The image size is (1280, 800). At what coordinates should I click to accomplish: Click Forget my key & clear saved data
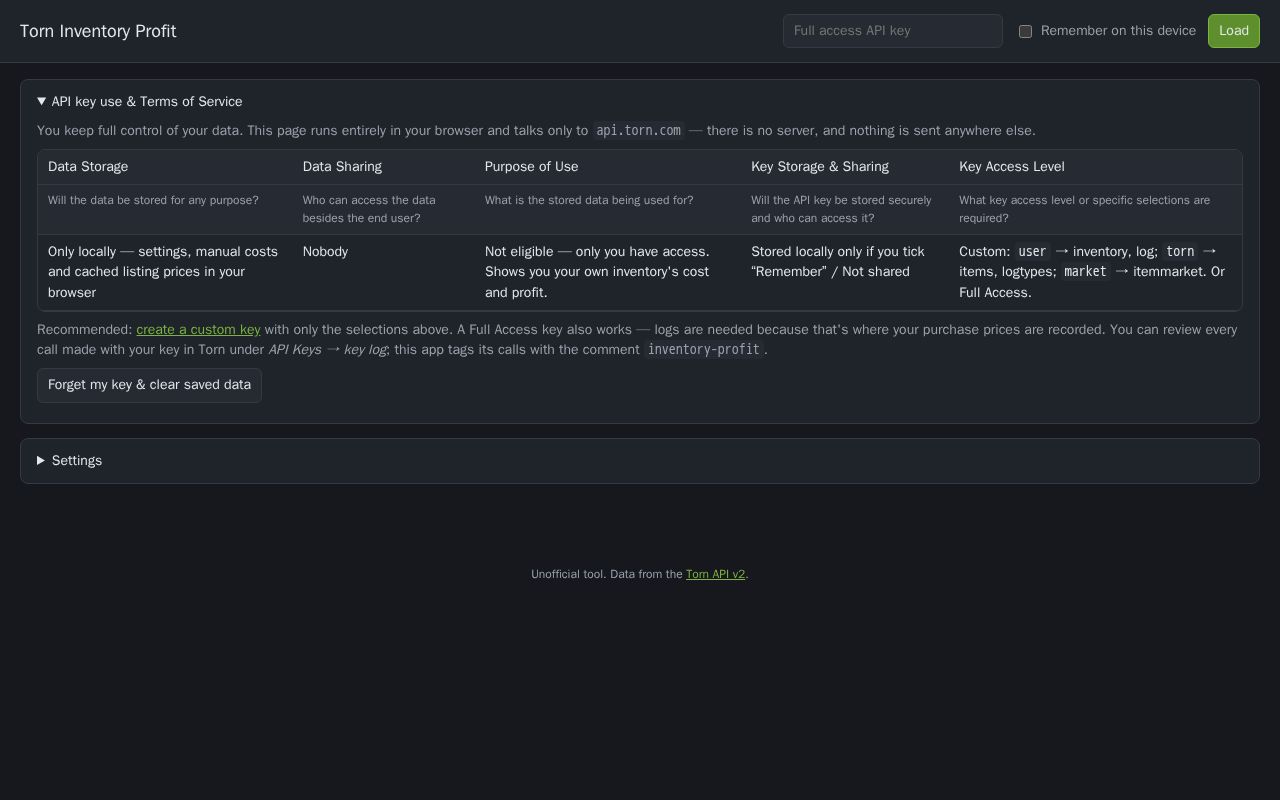pyautogui.click(x=149, y=385)
